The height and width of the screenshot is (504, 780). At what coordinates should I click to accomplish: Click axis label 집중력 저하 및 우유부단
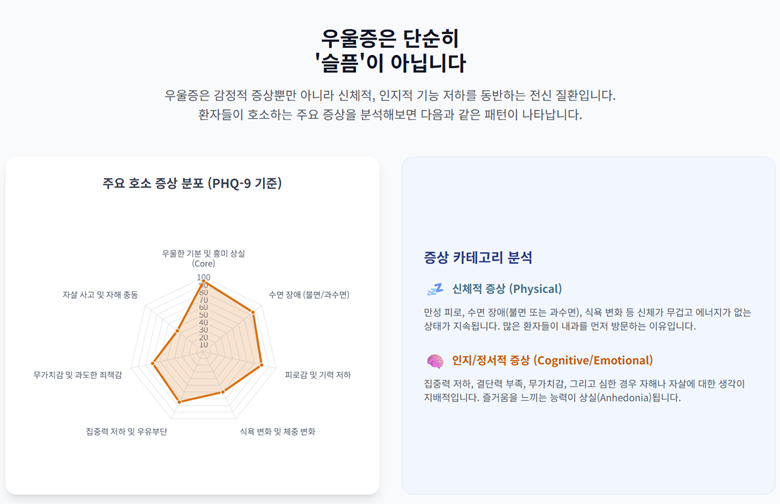(x=126, y=431)
